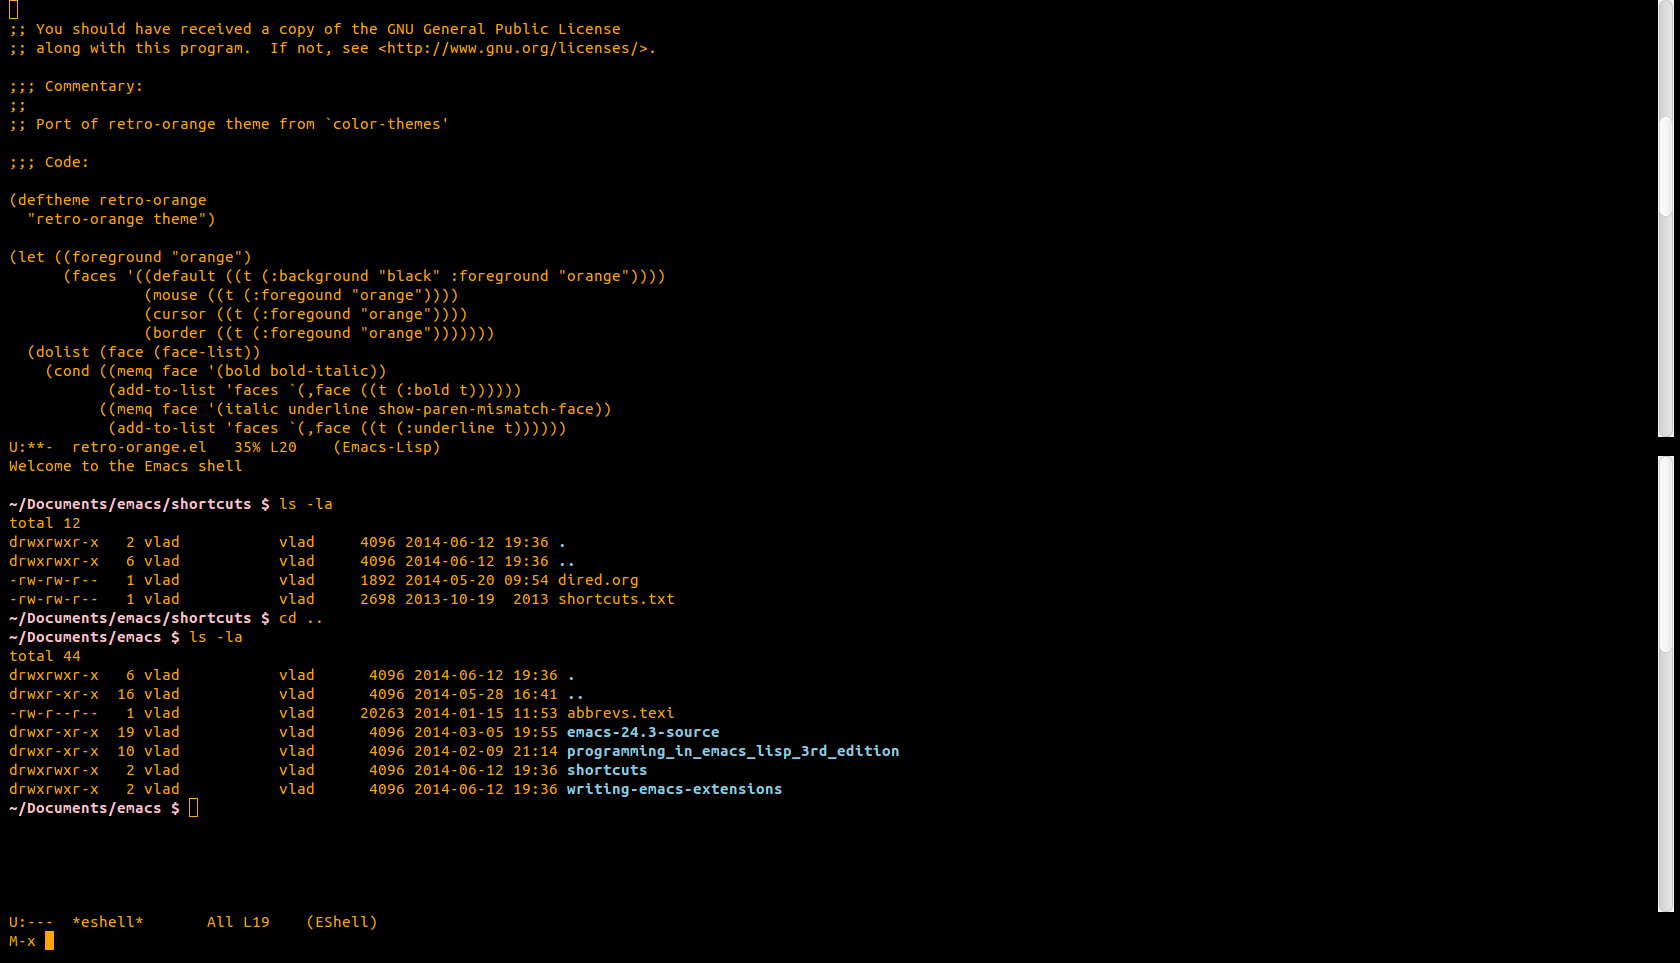Open programming_in_emacs_lisp_3rd_edition directory listing
The height and width of the screenshot is (963, 1680).
(x=733, y=751)
